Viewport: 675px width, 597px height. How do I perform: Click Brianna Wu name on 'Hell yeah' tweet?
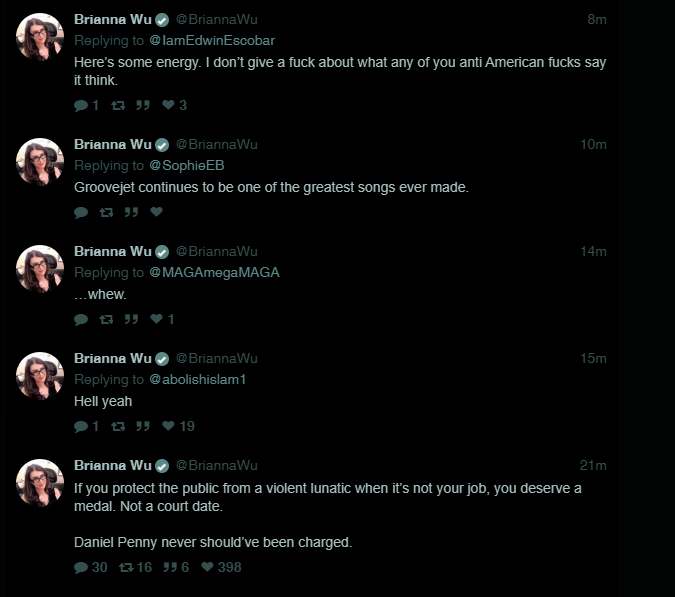[x=113, y=358]
